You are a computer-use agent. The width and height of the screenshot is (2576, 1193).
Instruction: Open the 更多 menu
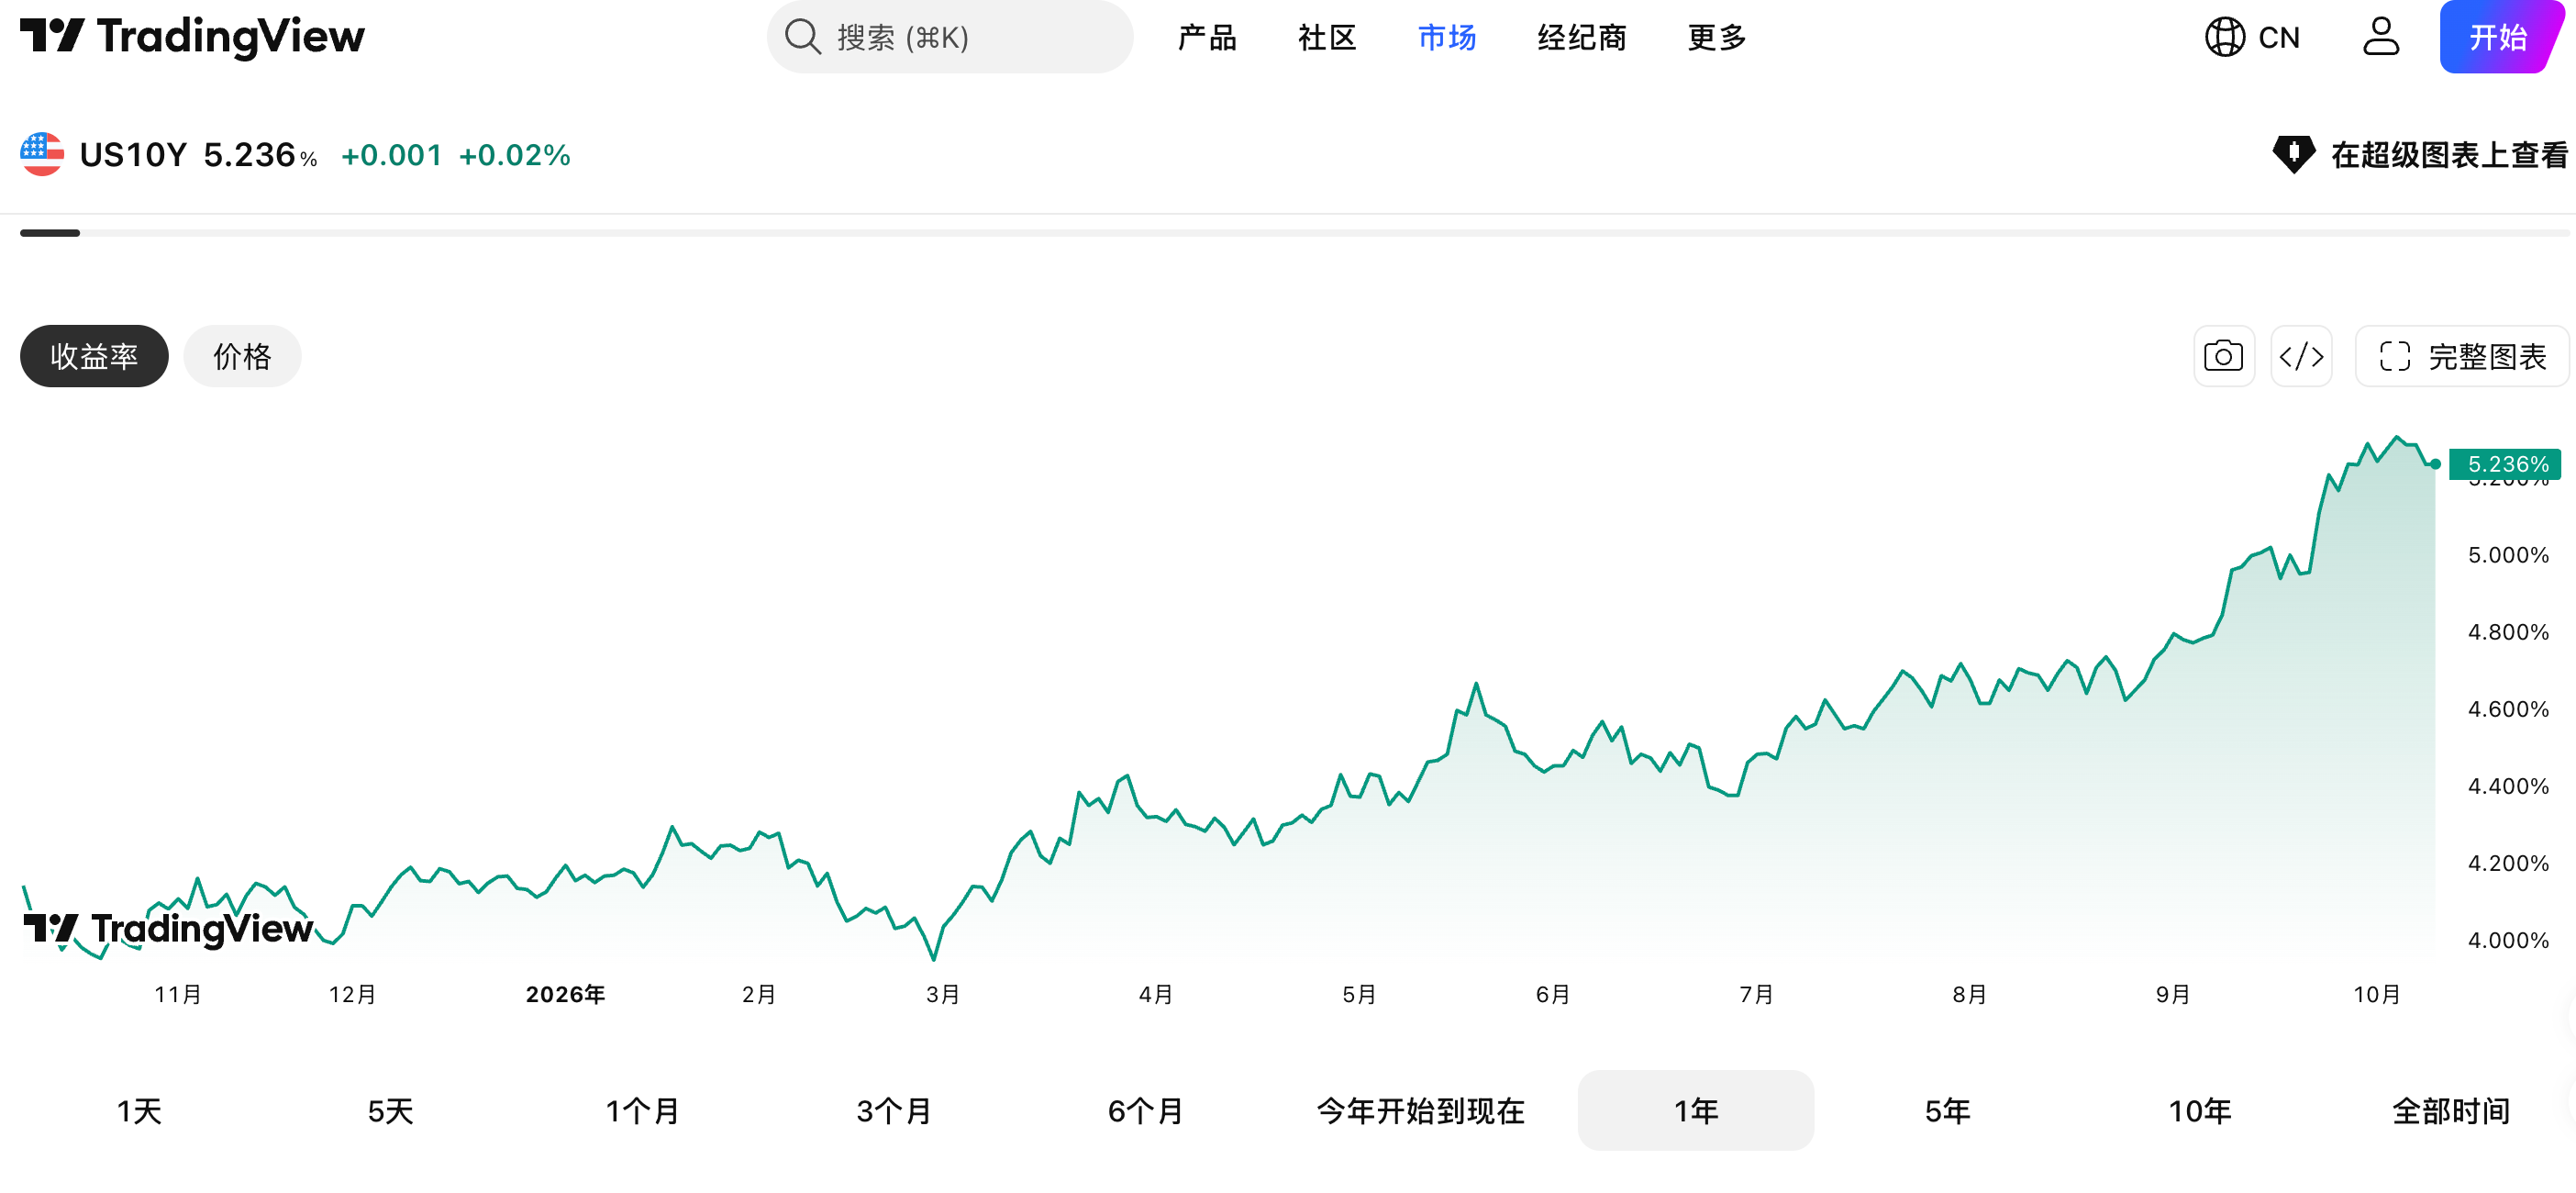[1717, 38]
